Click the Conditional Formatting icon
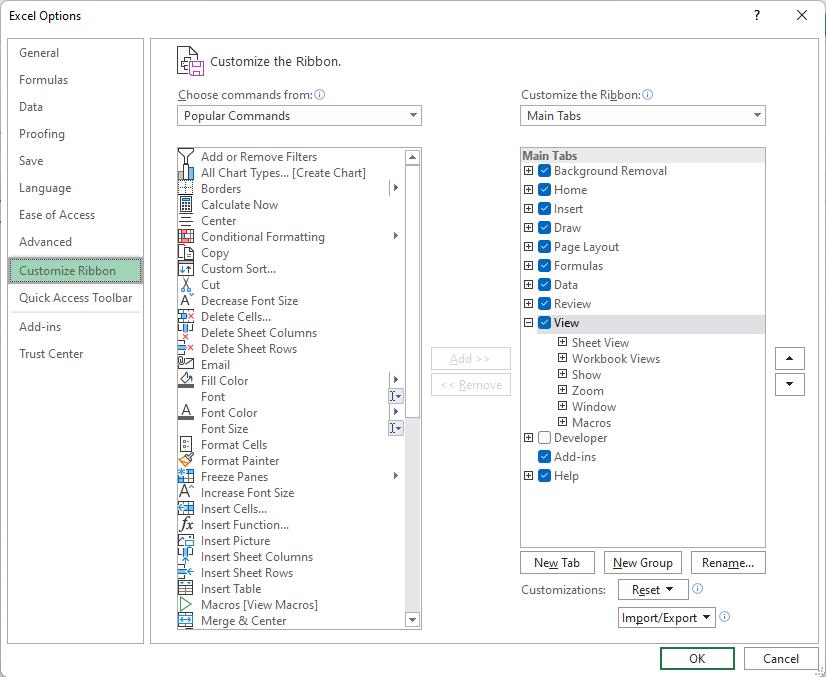The width and height of the screenshot is (826, 677). (x=185, y=237)
